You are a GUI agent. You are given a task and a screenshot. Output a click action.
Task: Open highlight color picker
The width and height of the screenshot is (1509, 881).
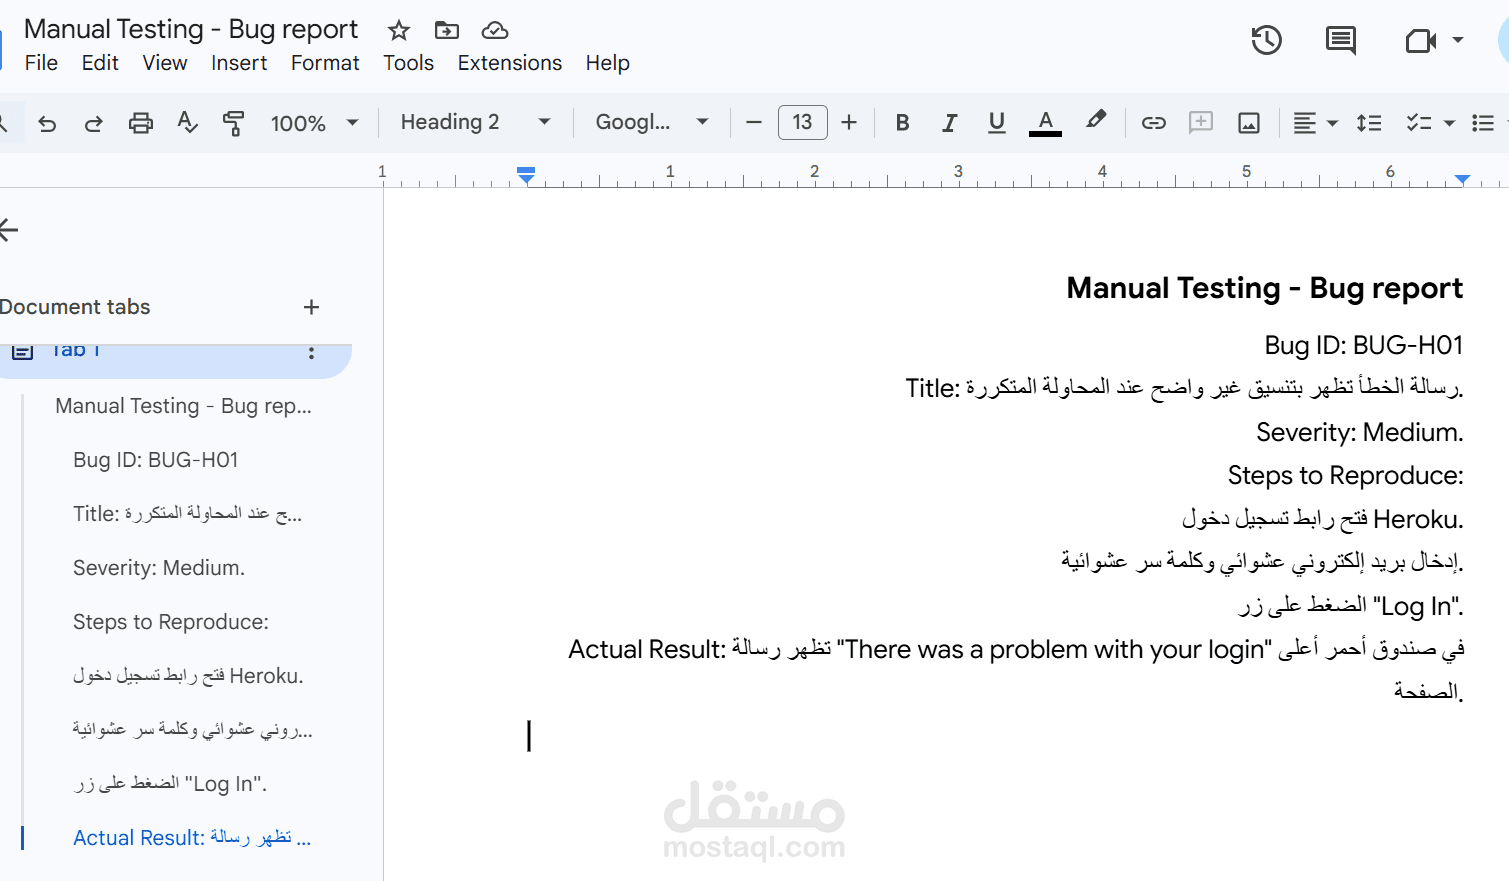point(1096,121)
